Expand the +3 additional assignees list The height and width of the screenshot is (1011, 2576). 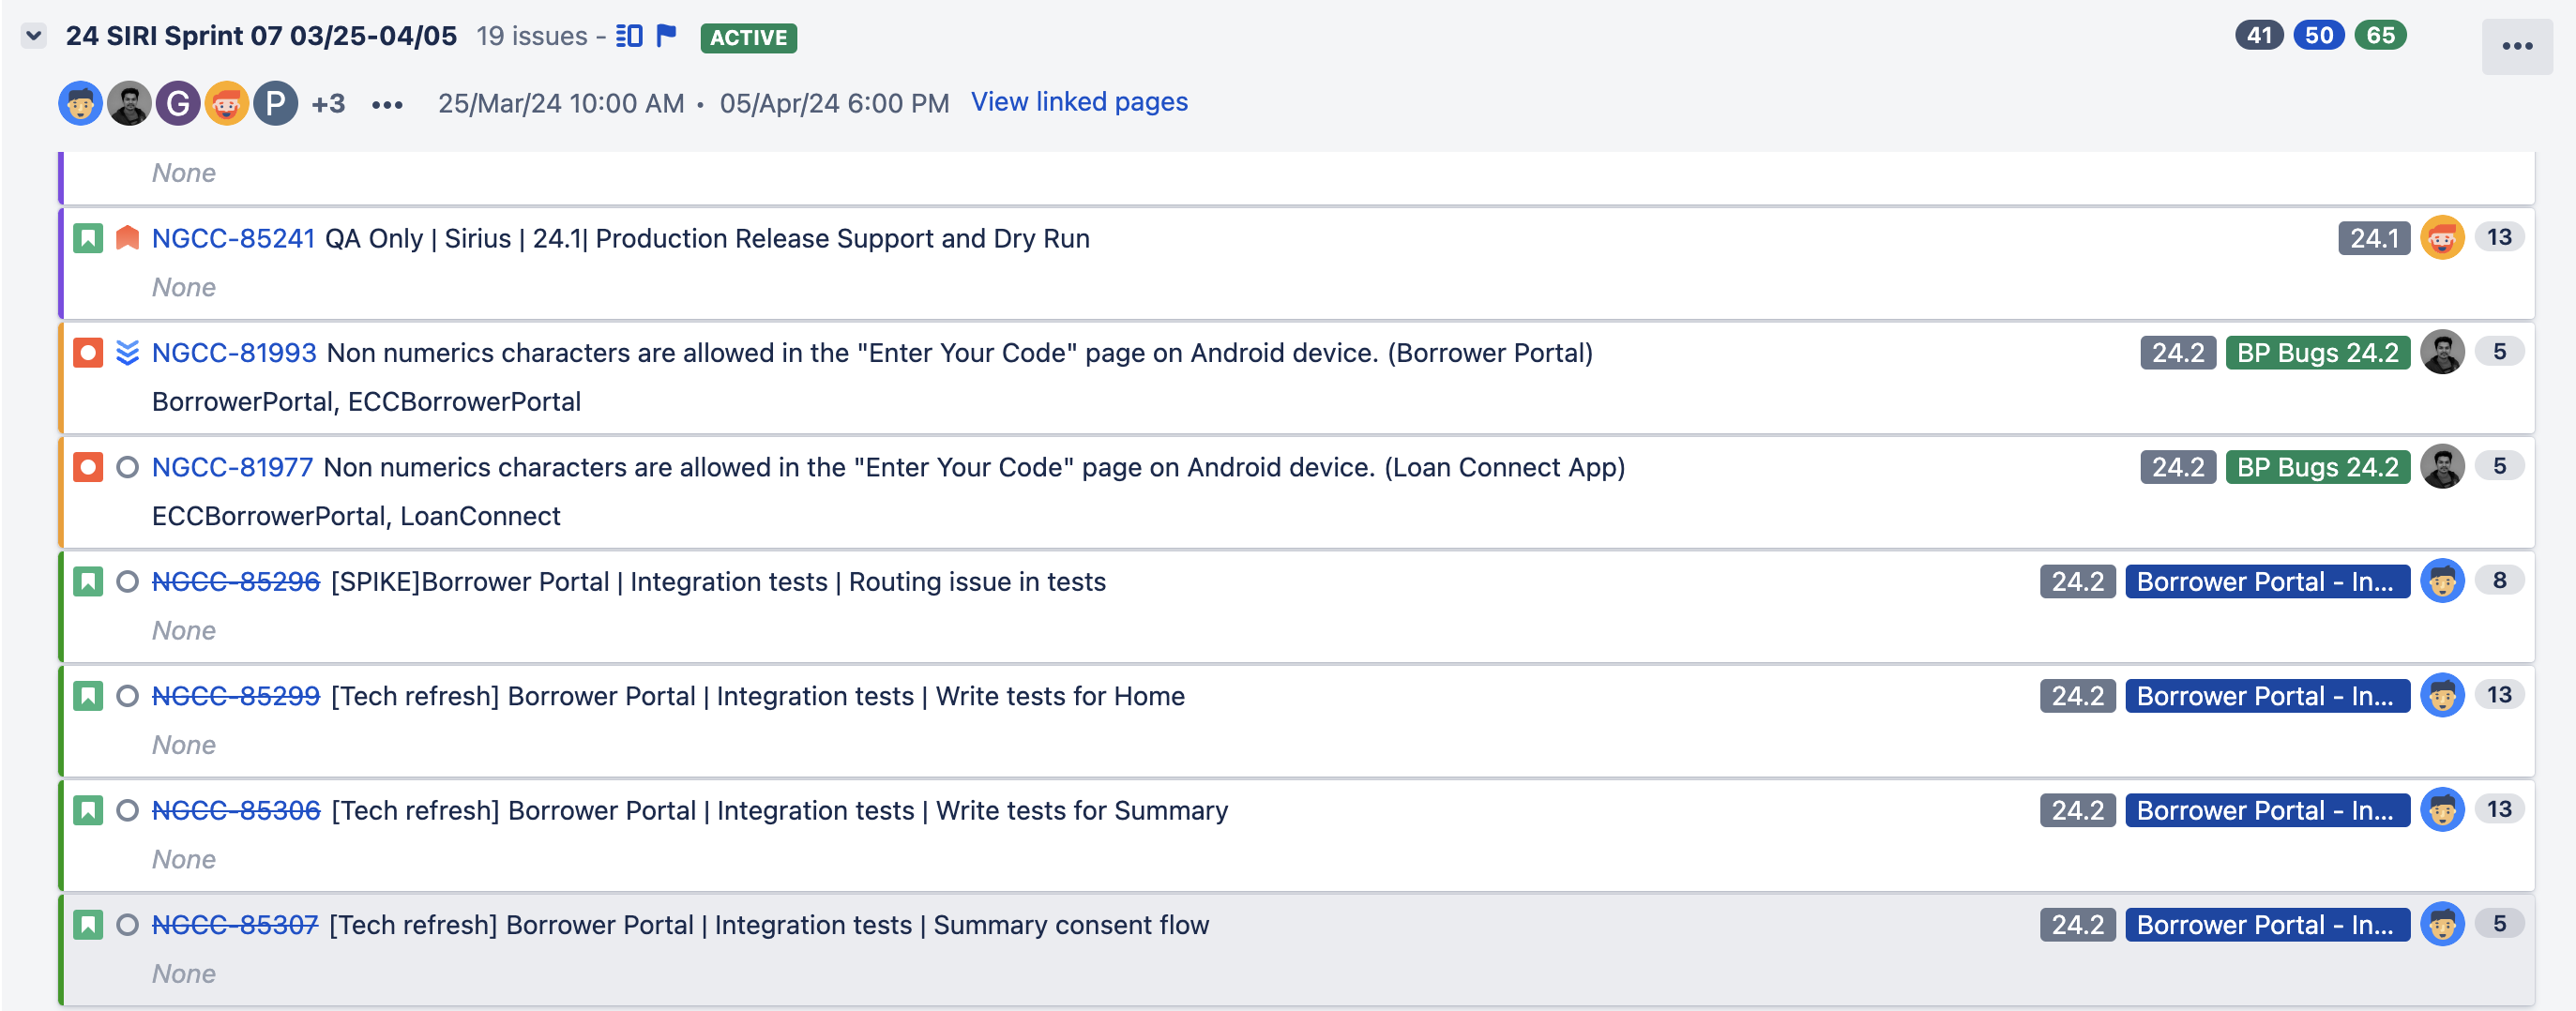pyautogui.click(x=328, y=104)
